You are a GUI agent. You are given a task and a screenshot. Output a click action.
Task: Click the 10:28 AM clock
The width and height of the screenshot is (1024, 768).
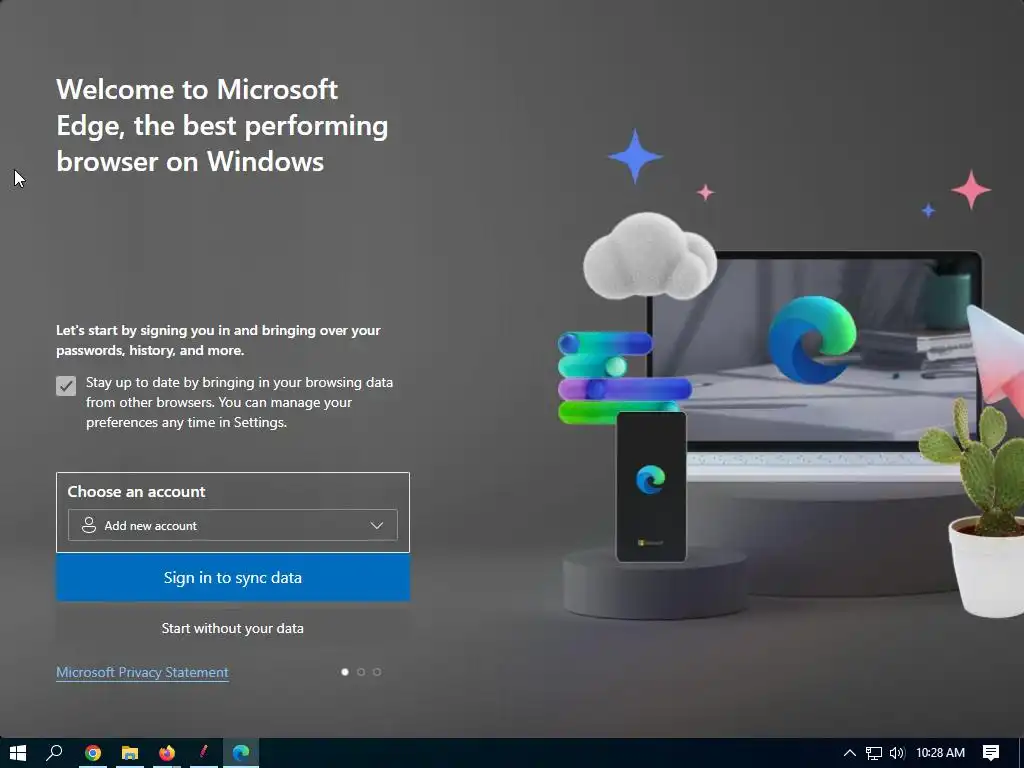tap(940, 753)
